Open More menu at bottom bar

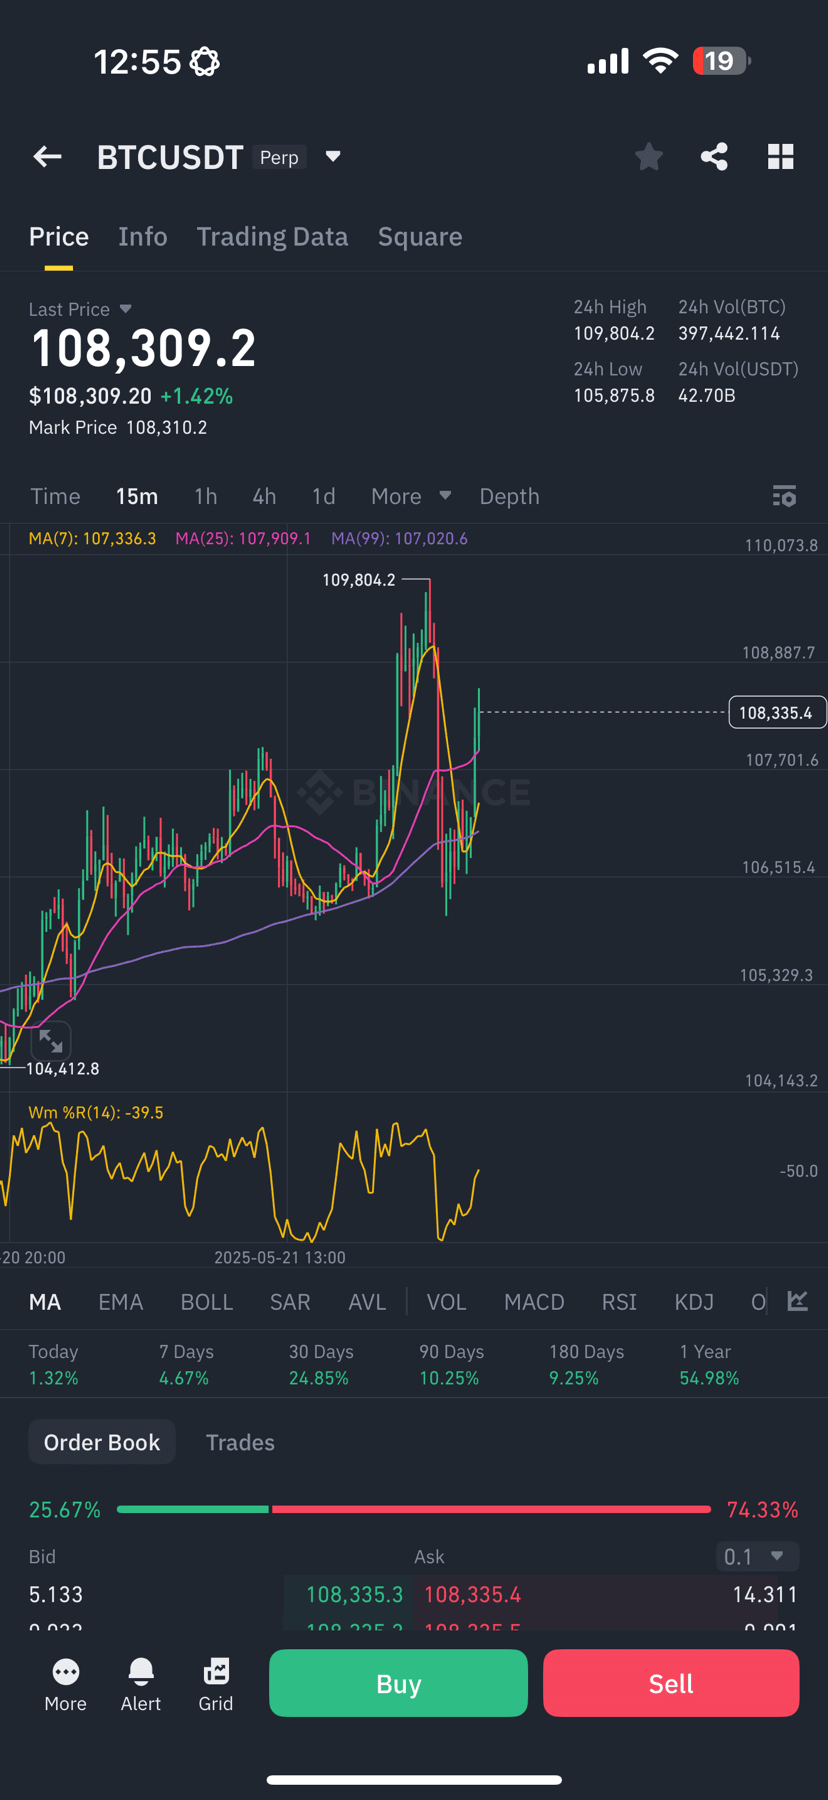[66, 1685]
